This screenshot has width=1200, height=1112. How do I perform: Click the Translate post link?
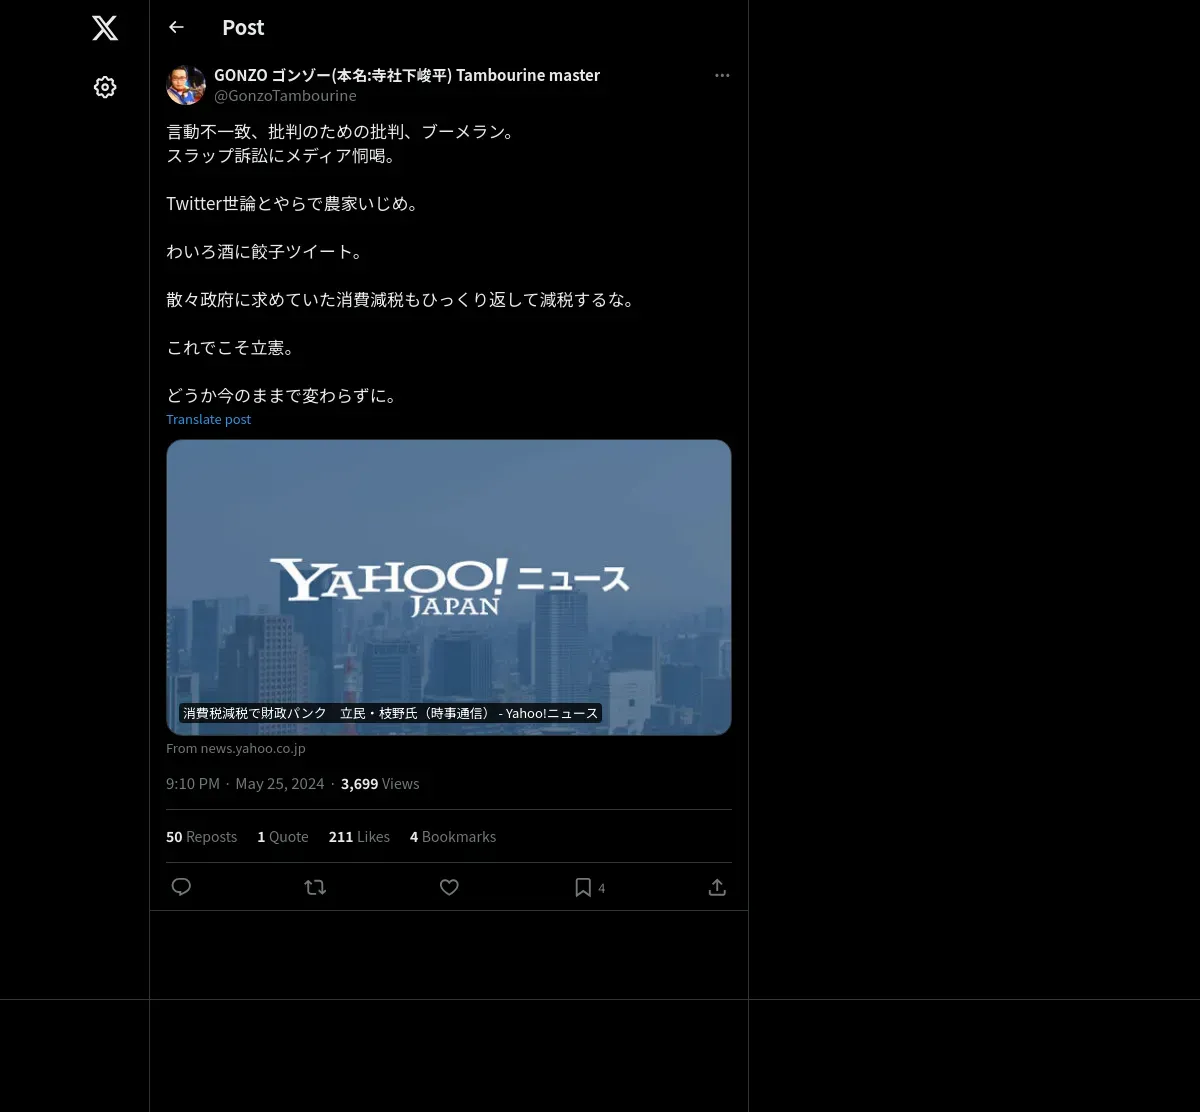[208, 419]
